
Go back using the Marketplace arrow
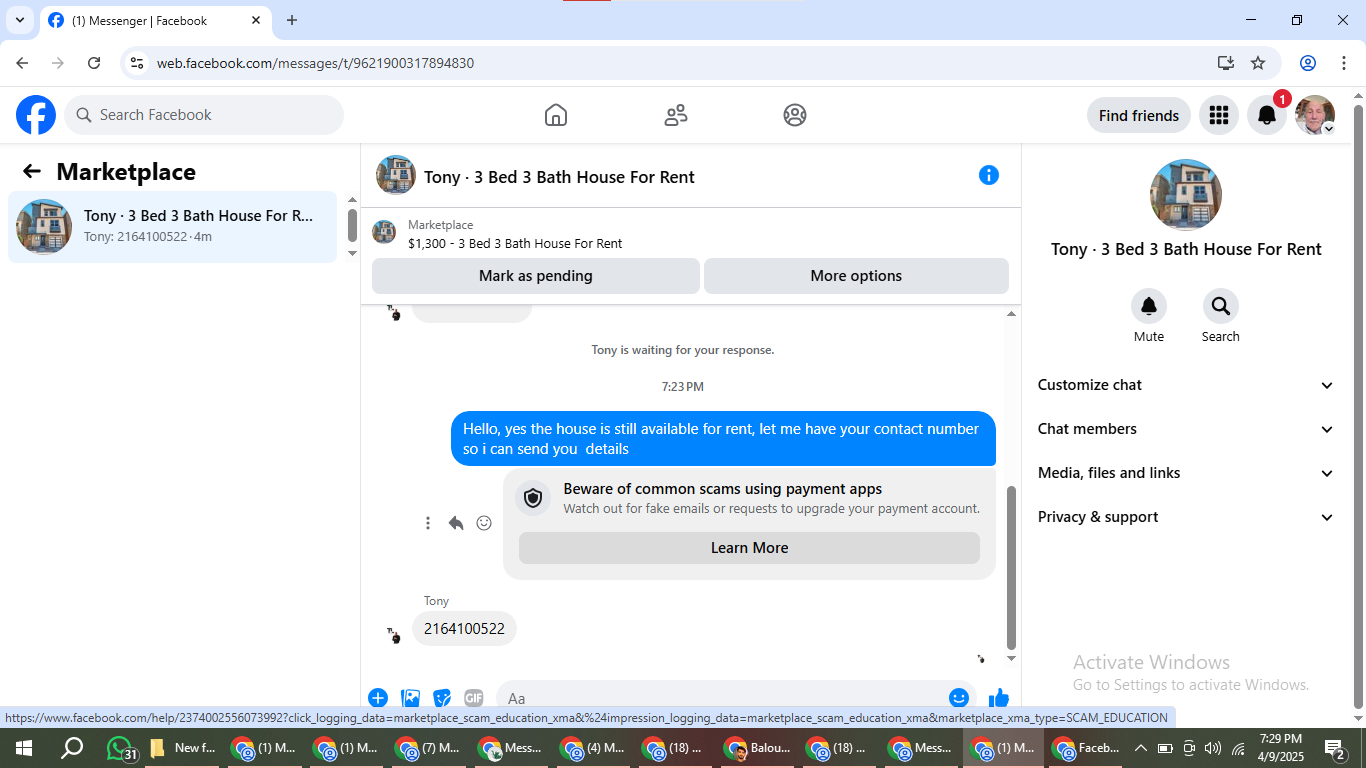(x=32, y=172)
